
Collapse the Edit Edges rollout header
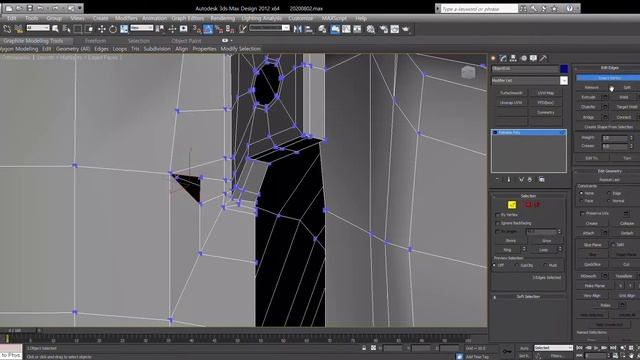point(609,68)
